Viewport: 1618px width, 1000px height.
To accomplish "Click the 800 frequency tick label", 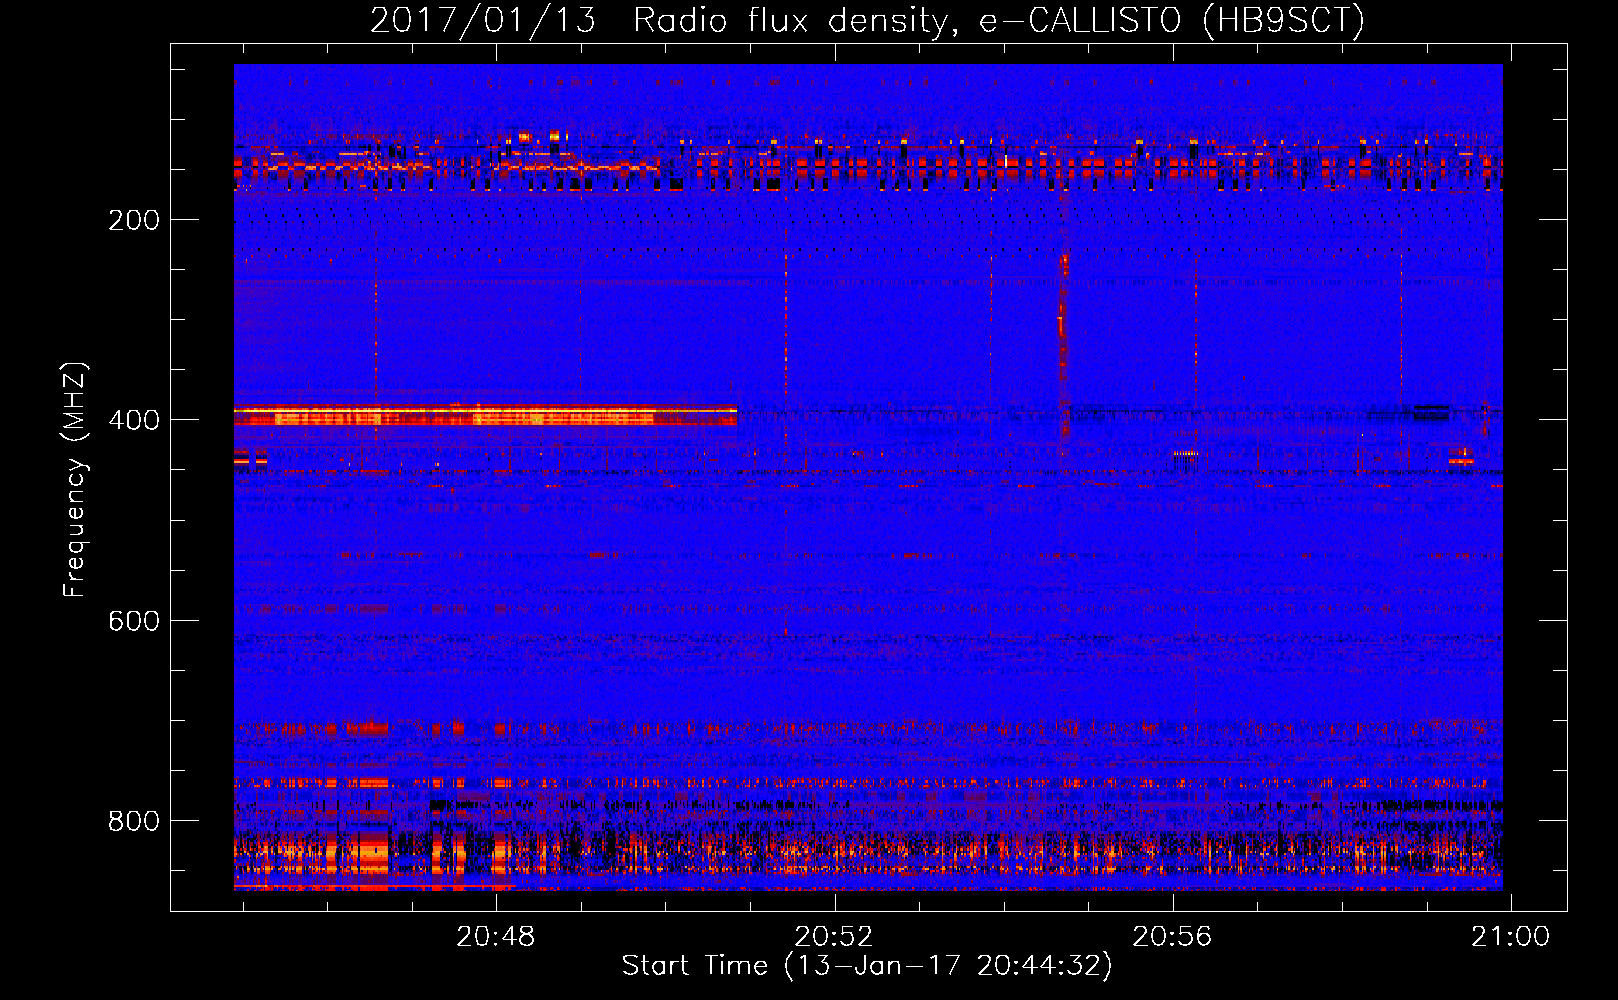I will [134, 821].
